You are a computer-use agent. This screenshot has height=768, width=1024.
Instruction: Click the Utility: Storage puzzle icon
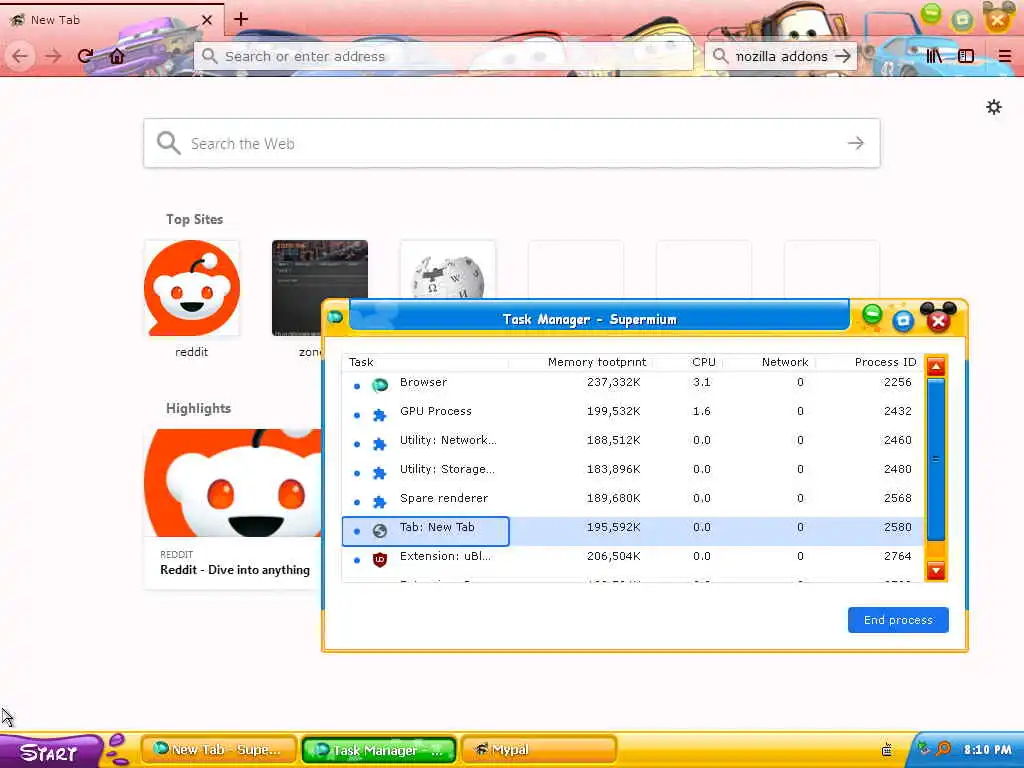(379, 473)
